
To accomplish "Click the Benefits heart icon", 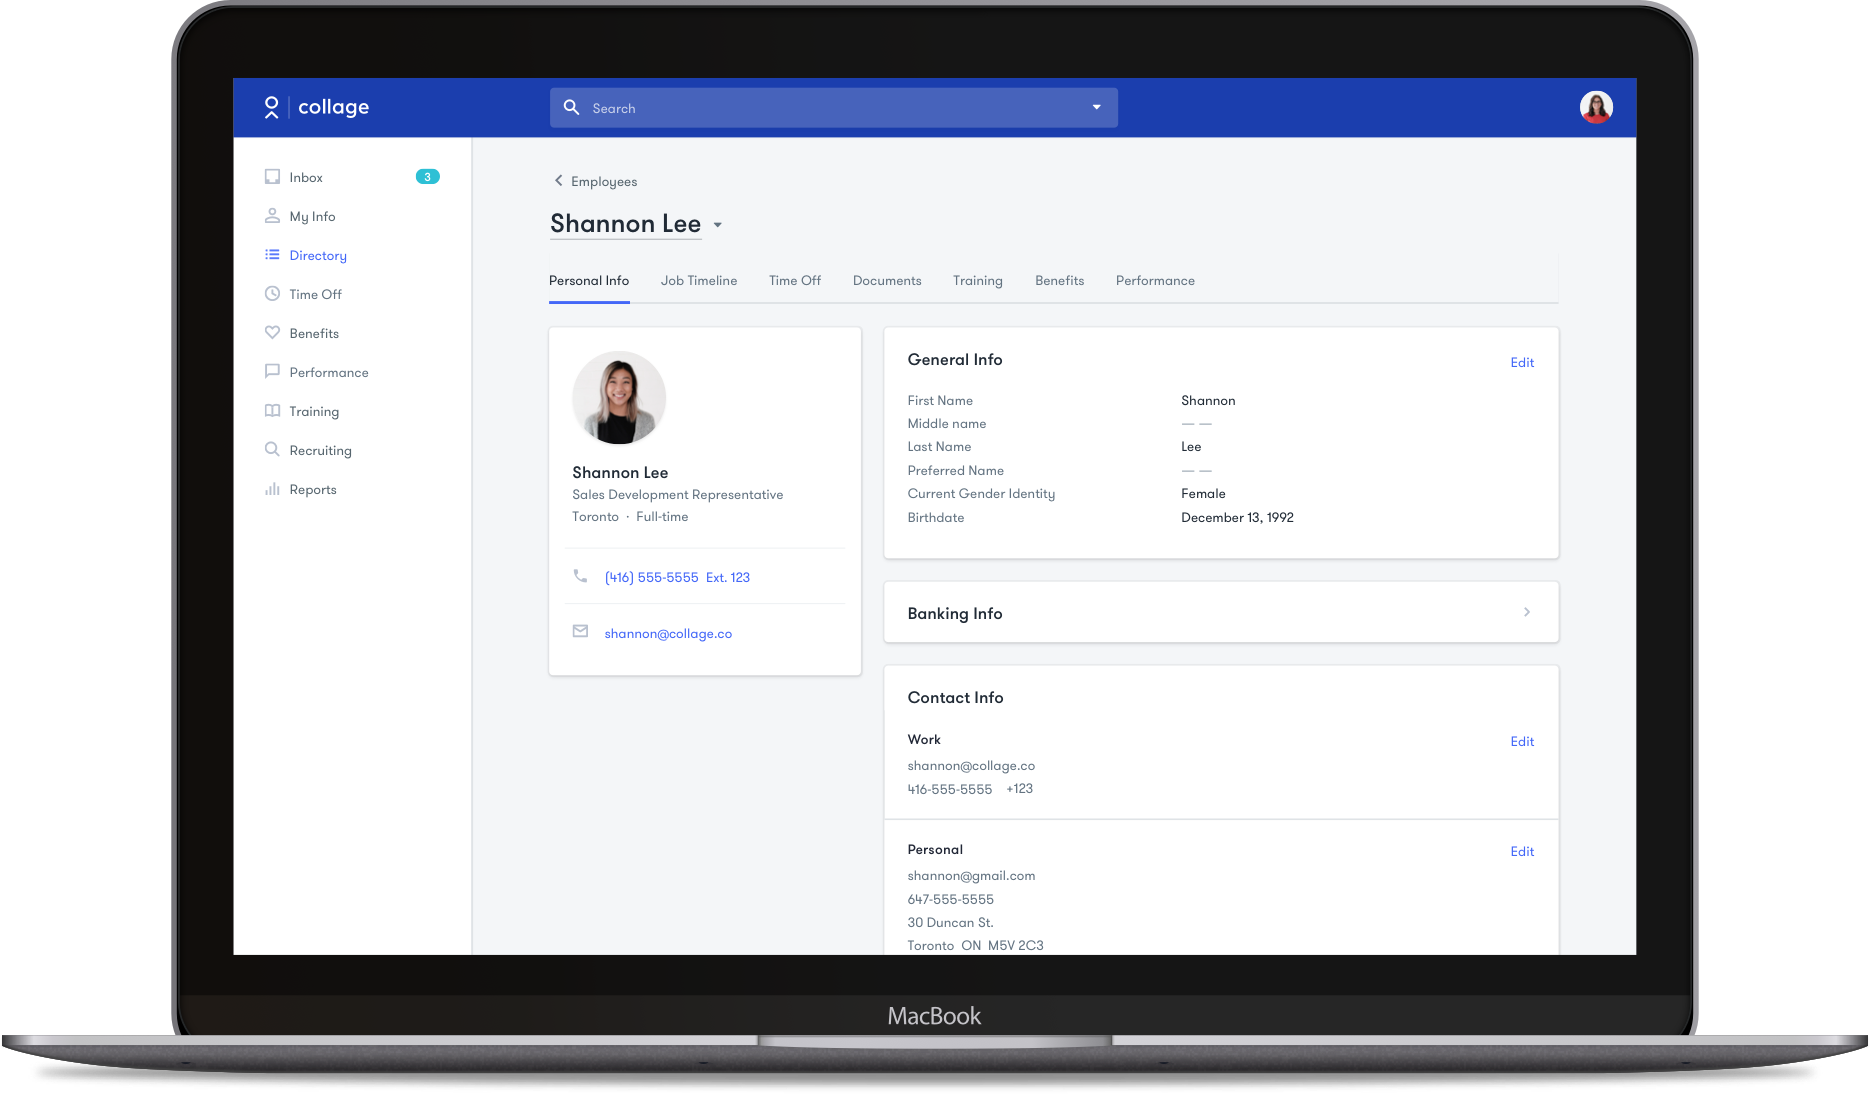I will tap(272, 333).
